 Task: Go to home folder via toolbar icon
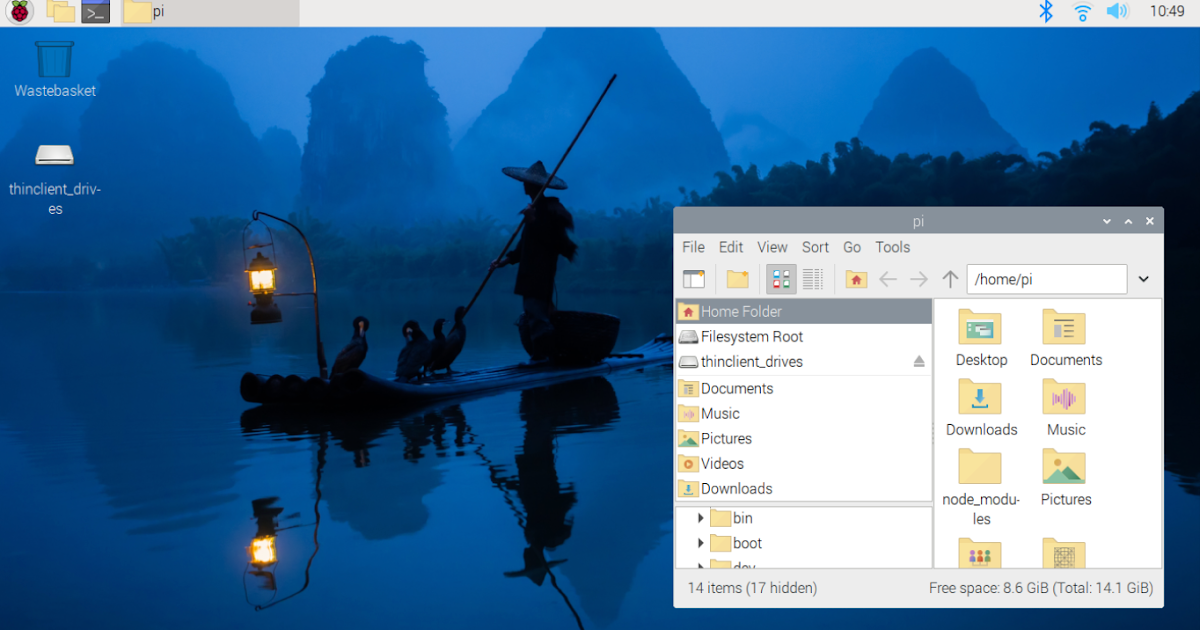[x=856, y=279]
